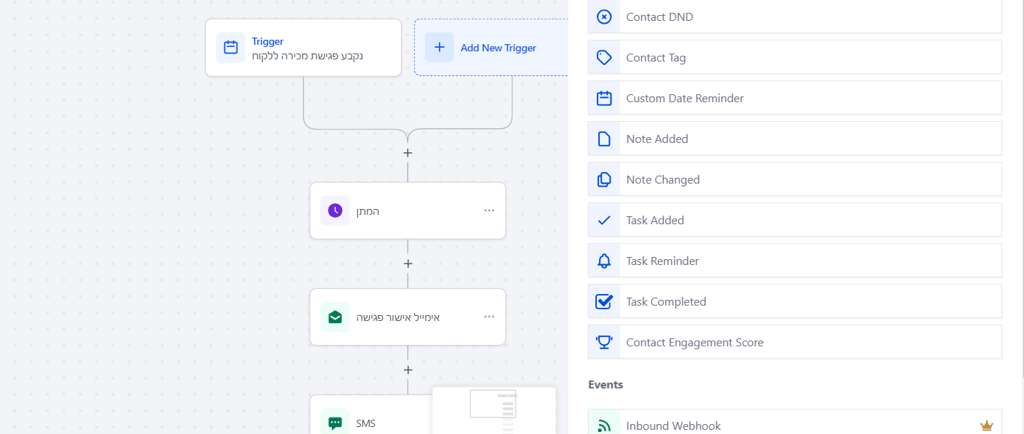Click the Inbound Webhook feed icon
Screen dimensions: 1024x434
pos(604,426)
